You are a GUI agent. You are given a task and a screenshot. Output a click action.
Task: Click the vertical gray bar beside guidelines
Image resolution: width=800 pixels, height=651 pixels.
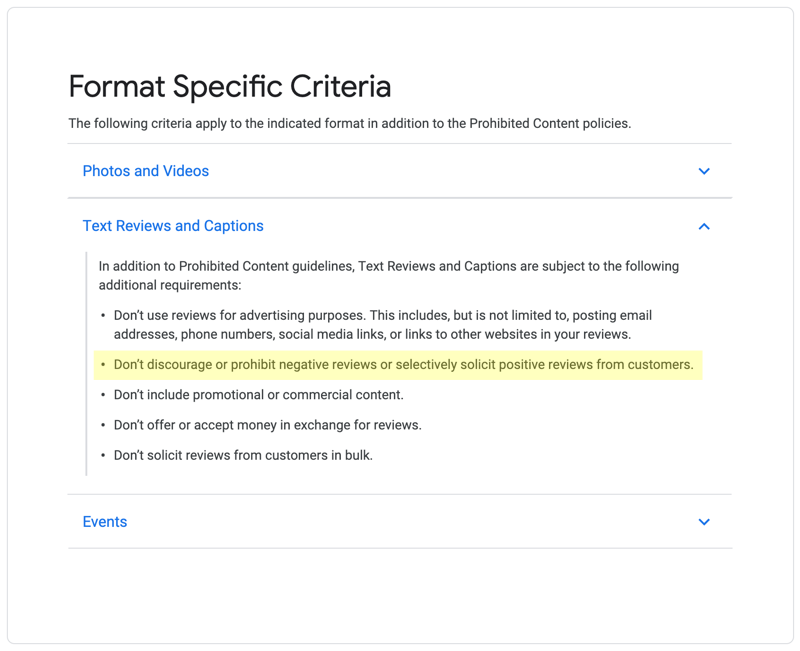86,364
